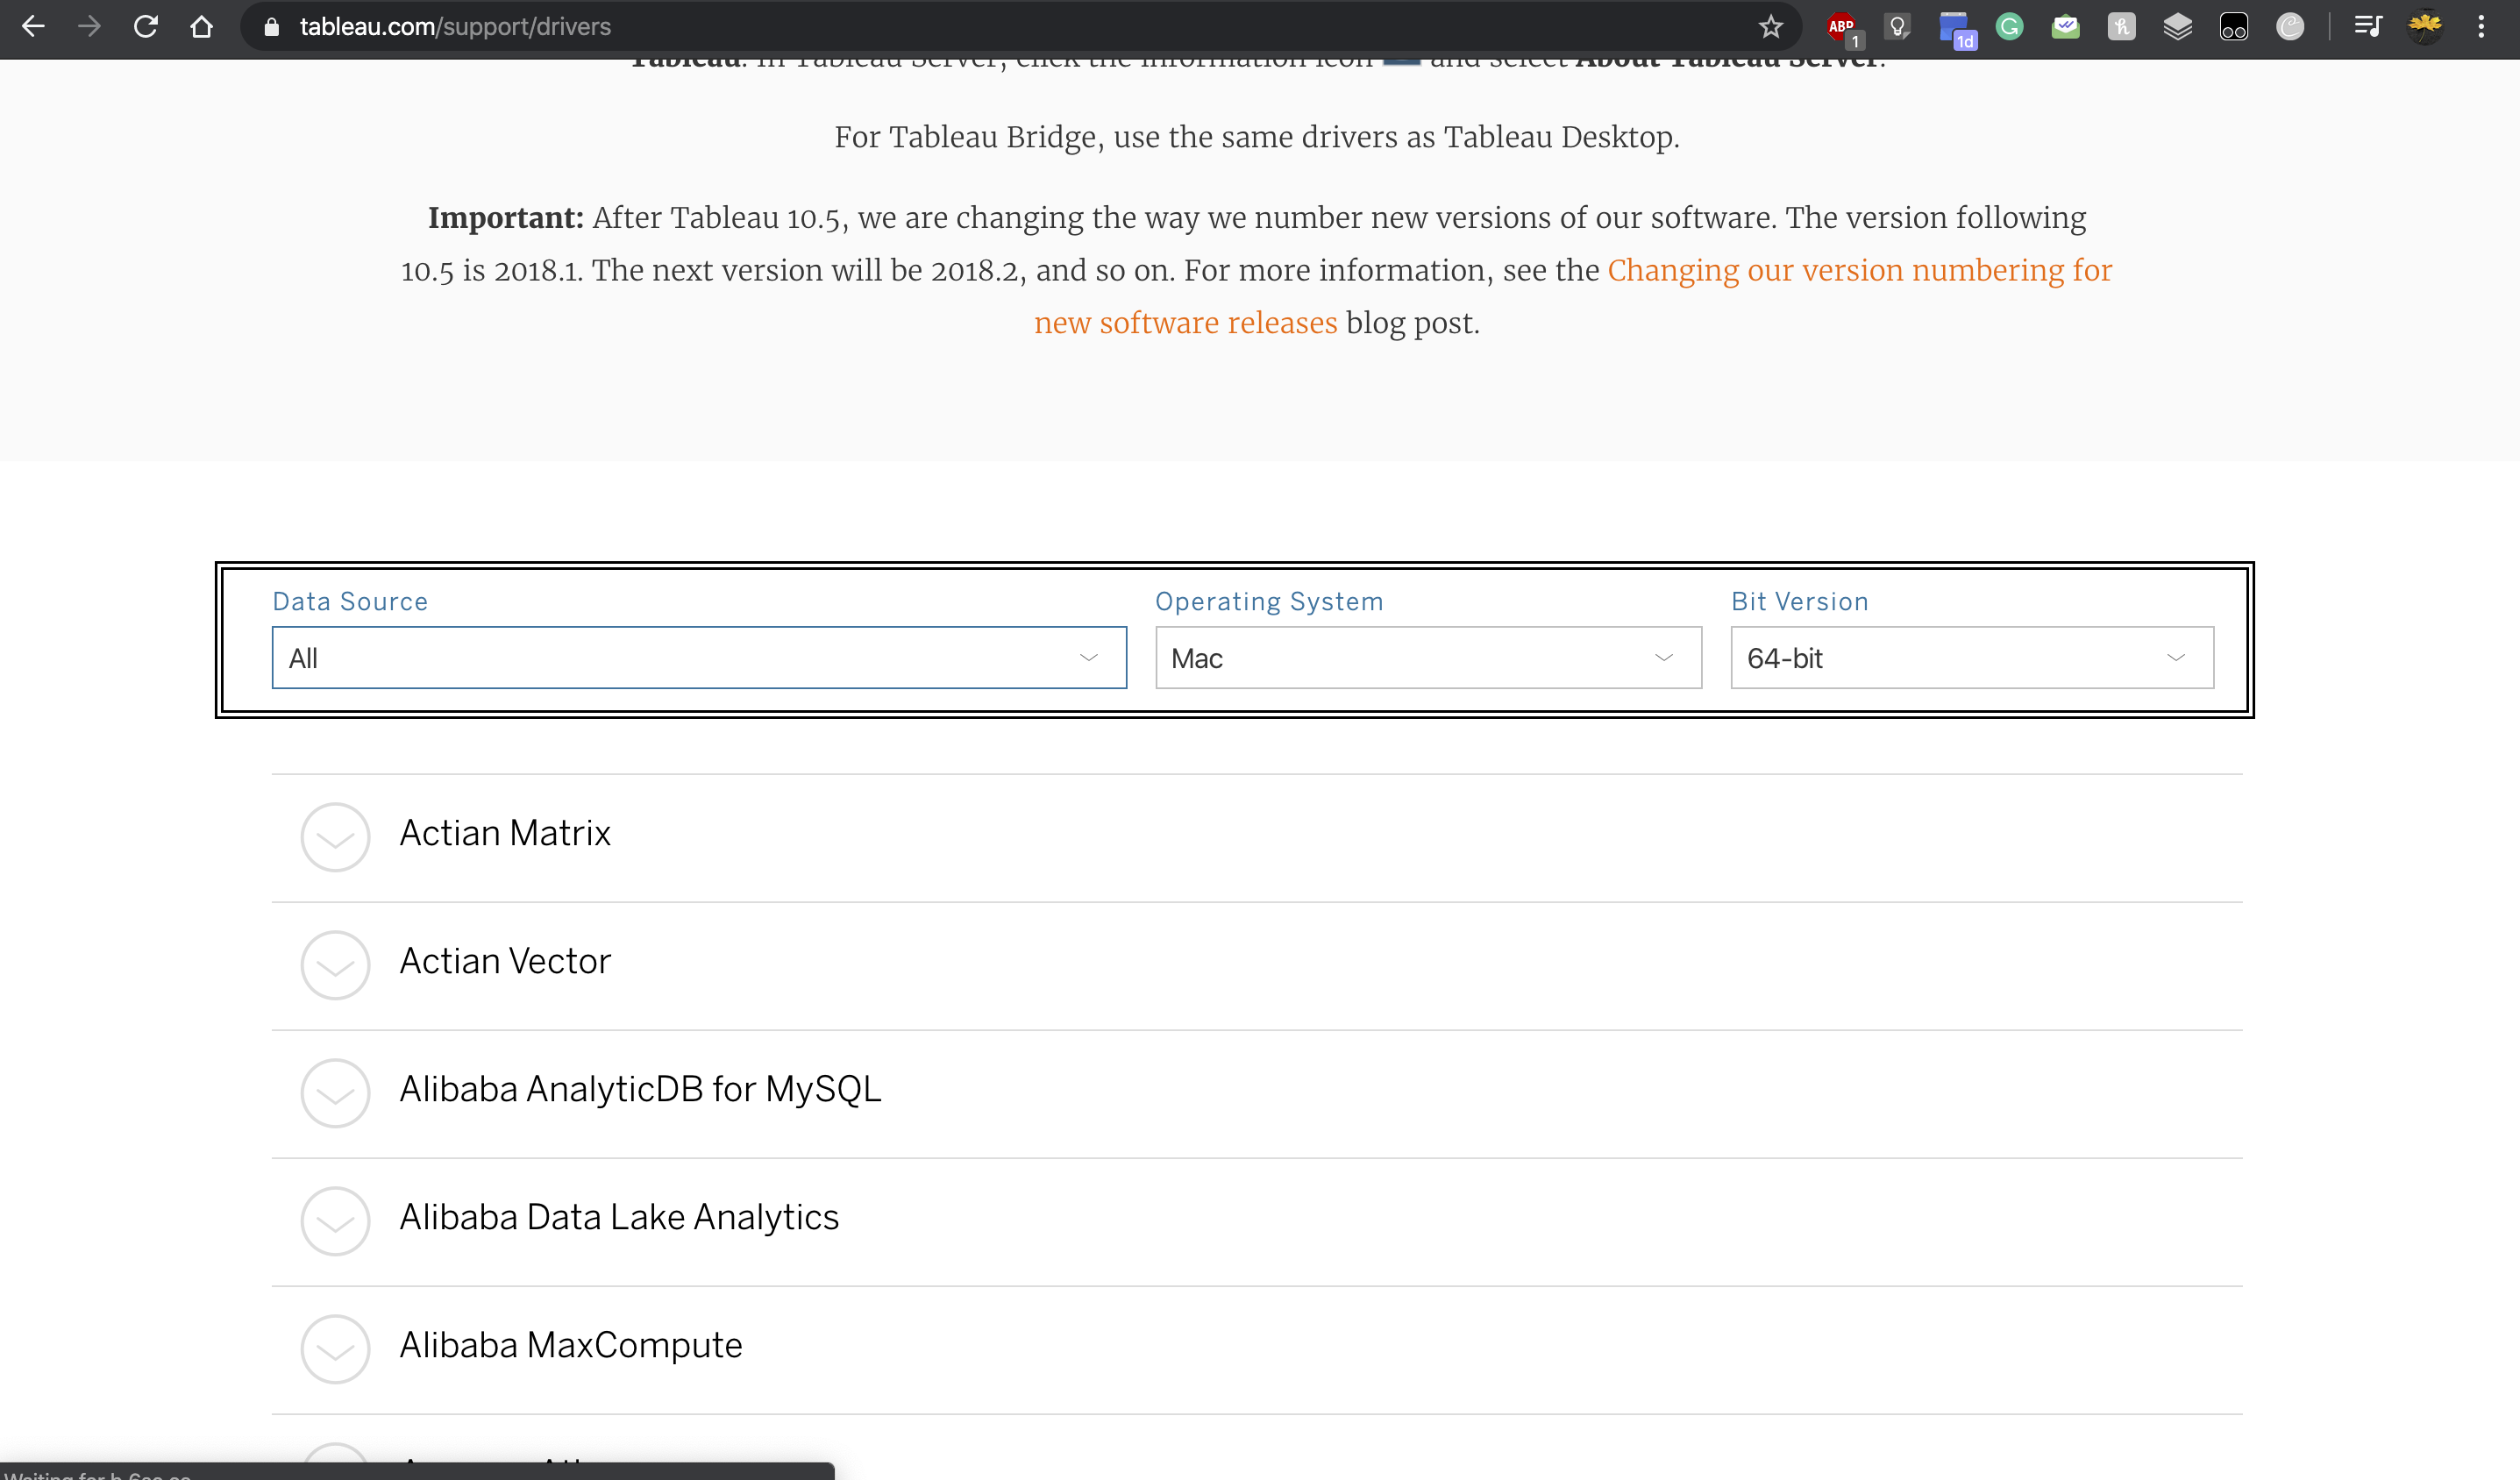Viewport: 2520px width, 1480px height.
Task: Expand the Actian Matrix driver section
Action: pyautogui.click(x=335, y=836)
